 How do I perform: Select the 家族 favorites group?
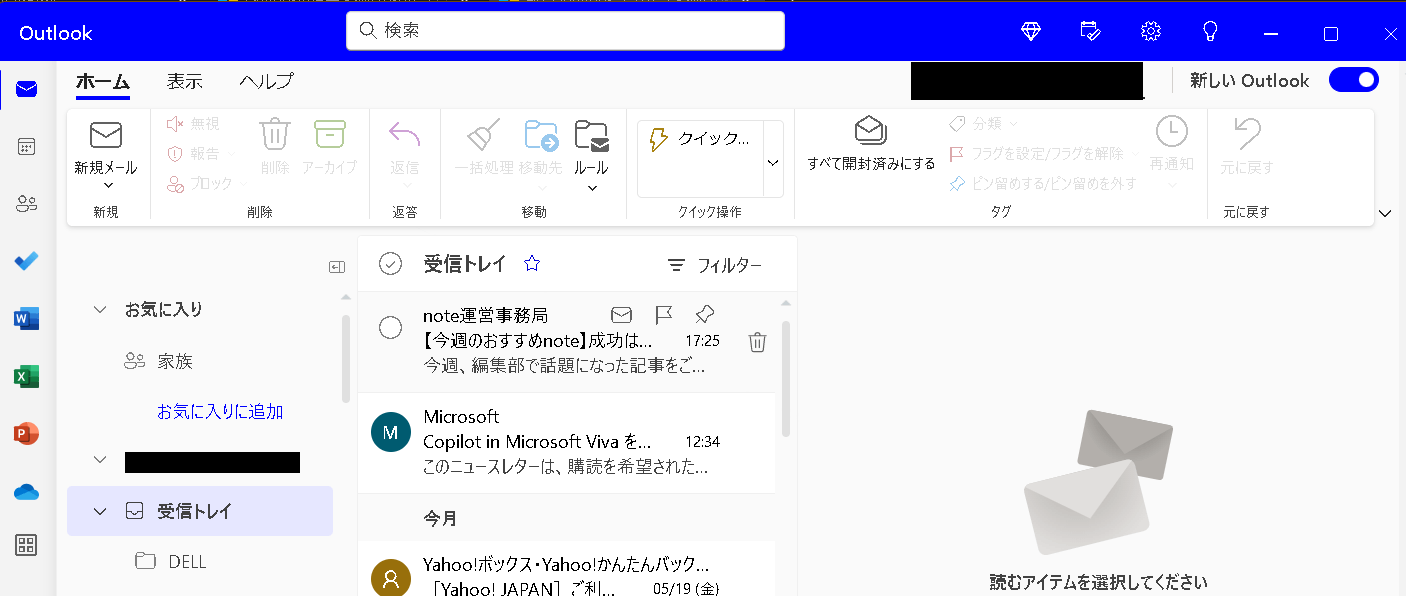[175, 362]
